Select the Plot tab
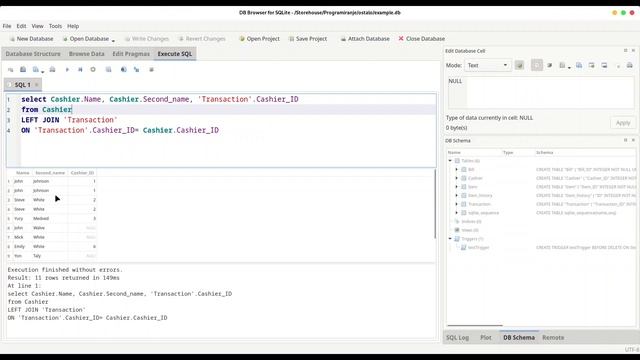This screenshot has height=360, width=640. coord(486,338)
